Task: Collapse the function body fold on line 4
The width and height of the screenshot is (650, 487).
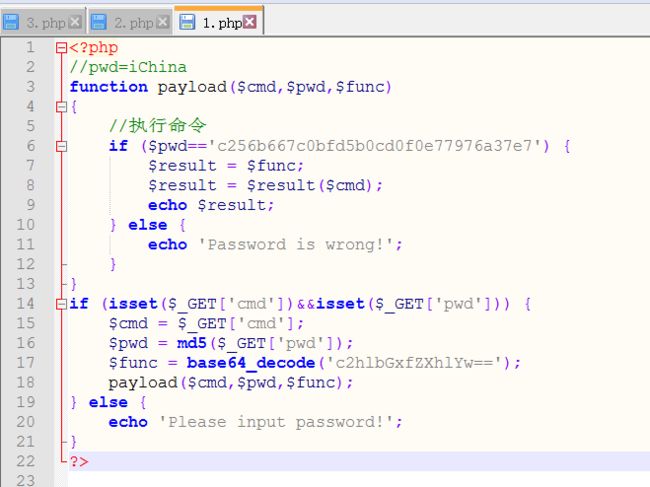Action: coord(61,107)
